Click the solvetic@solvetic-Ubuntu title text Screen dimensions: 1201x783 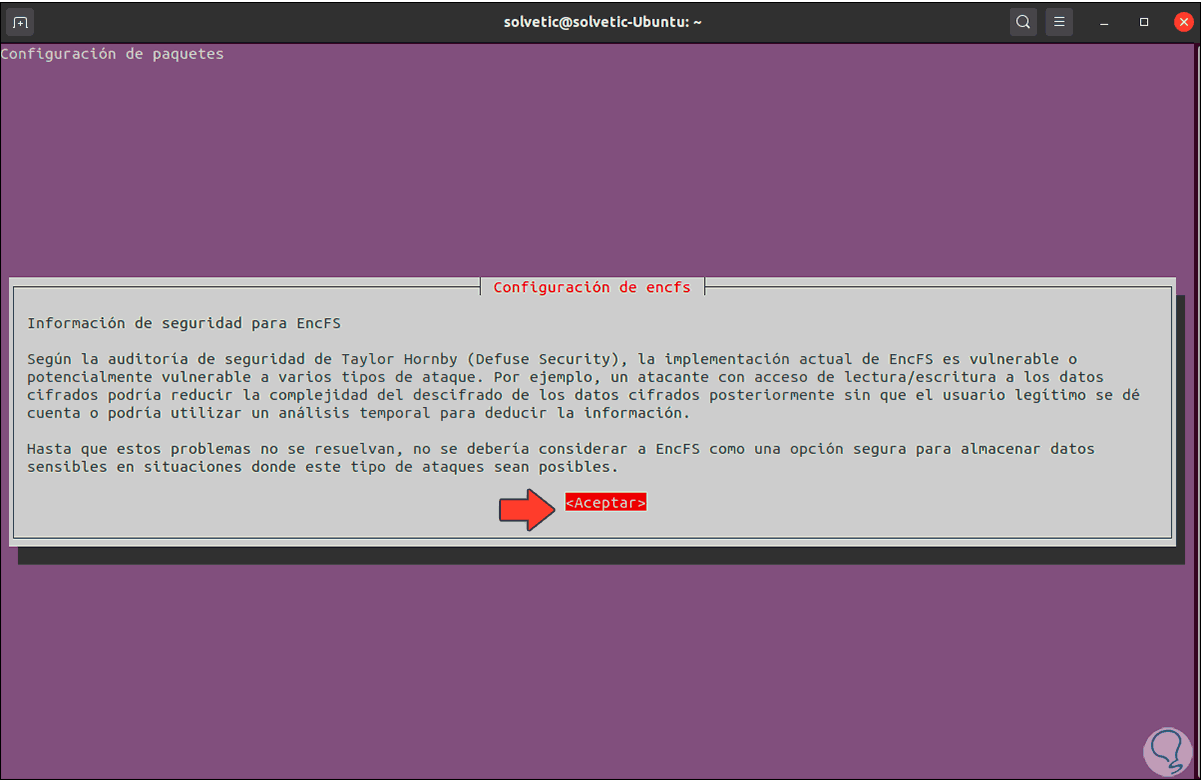click(603, 22)
